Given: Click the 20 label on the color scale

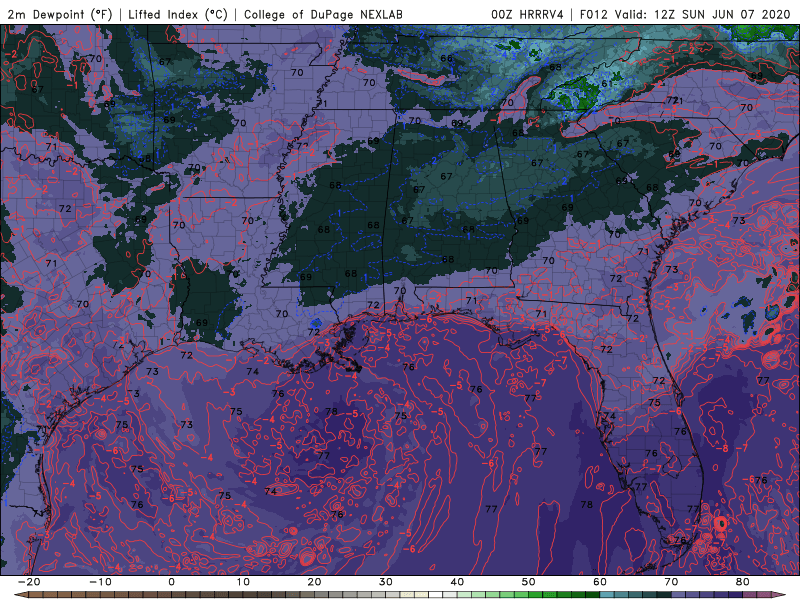Looking at the screenshot, I should [x=314, y=582].
